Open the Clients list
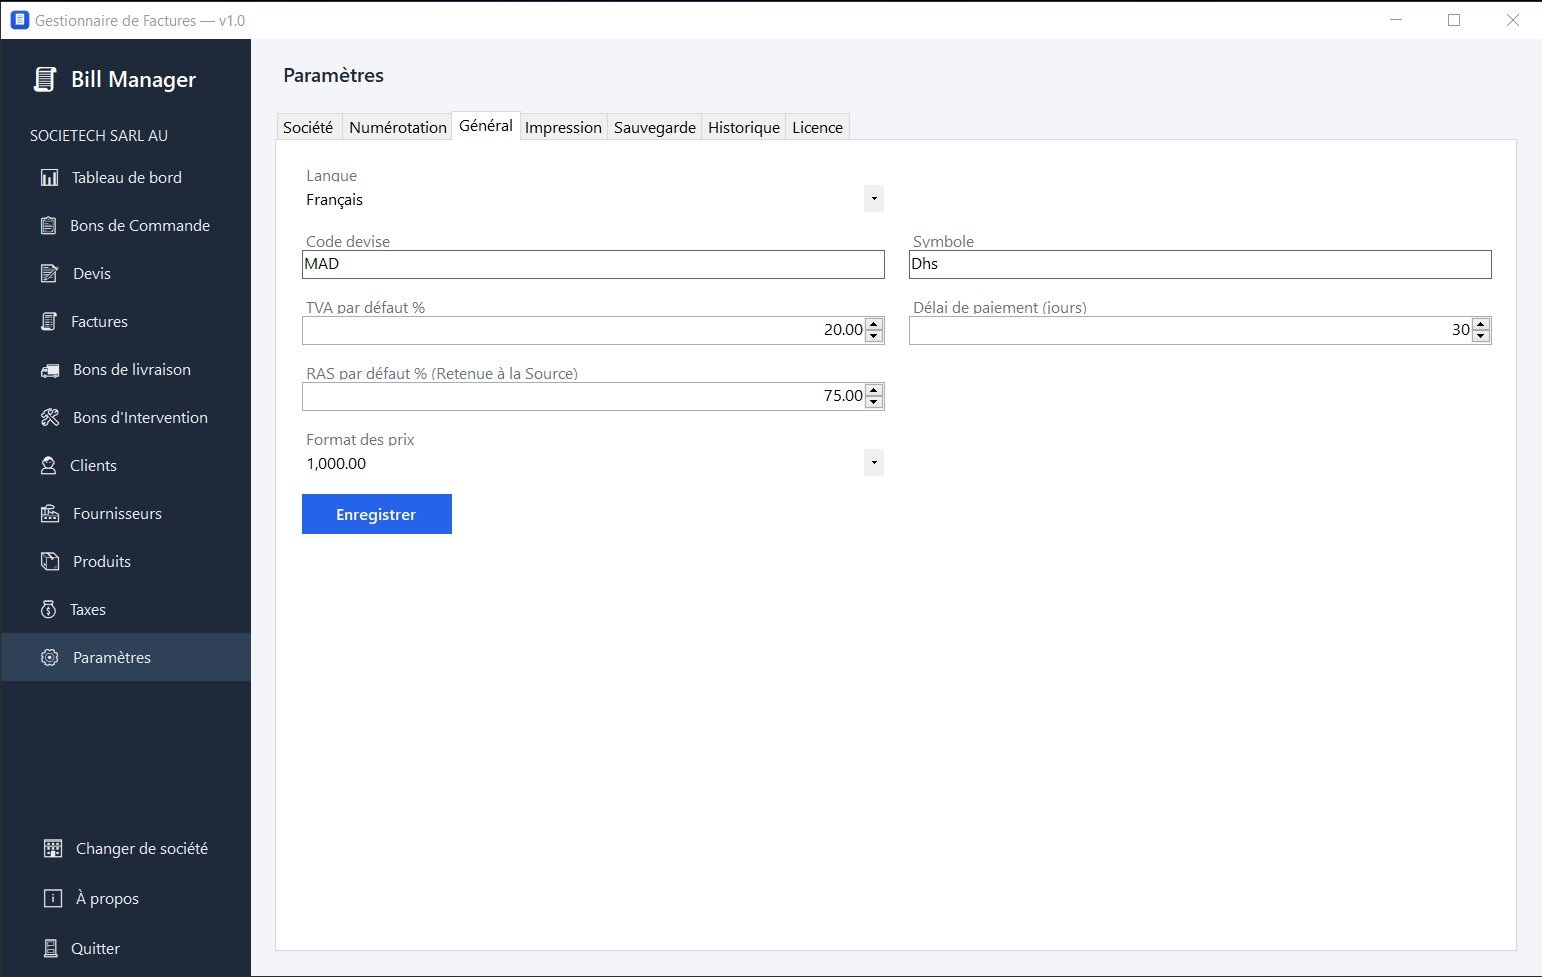1542x977 pixels. (x=126, y=465)
